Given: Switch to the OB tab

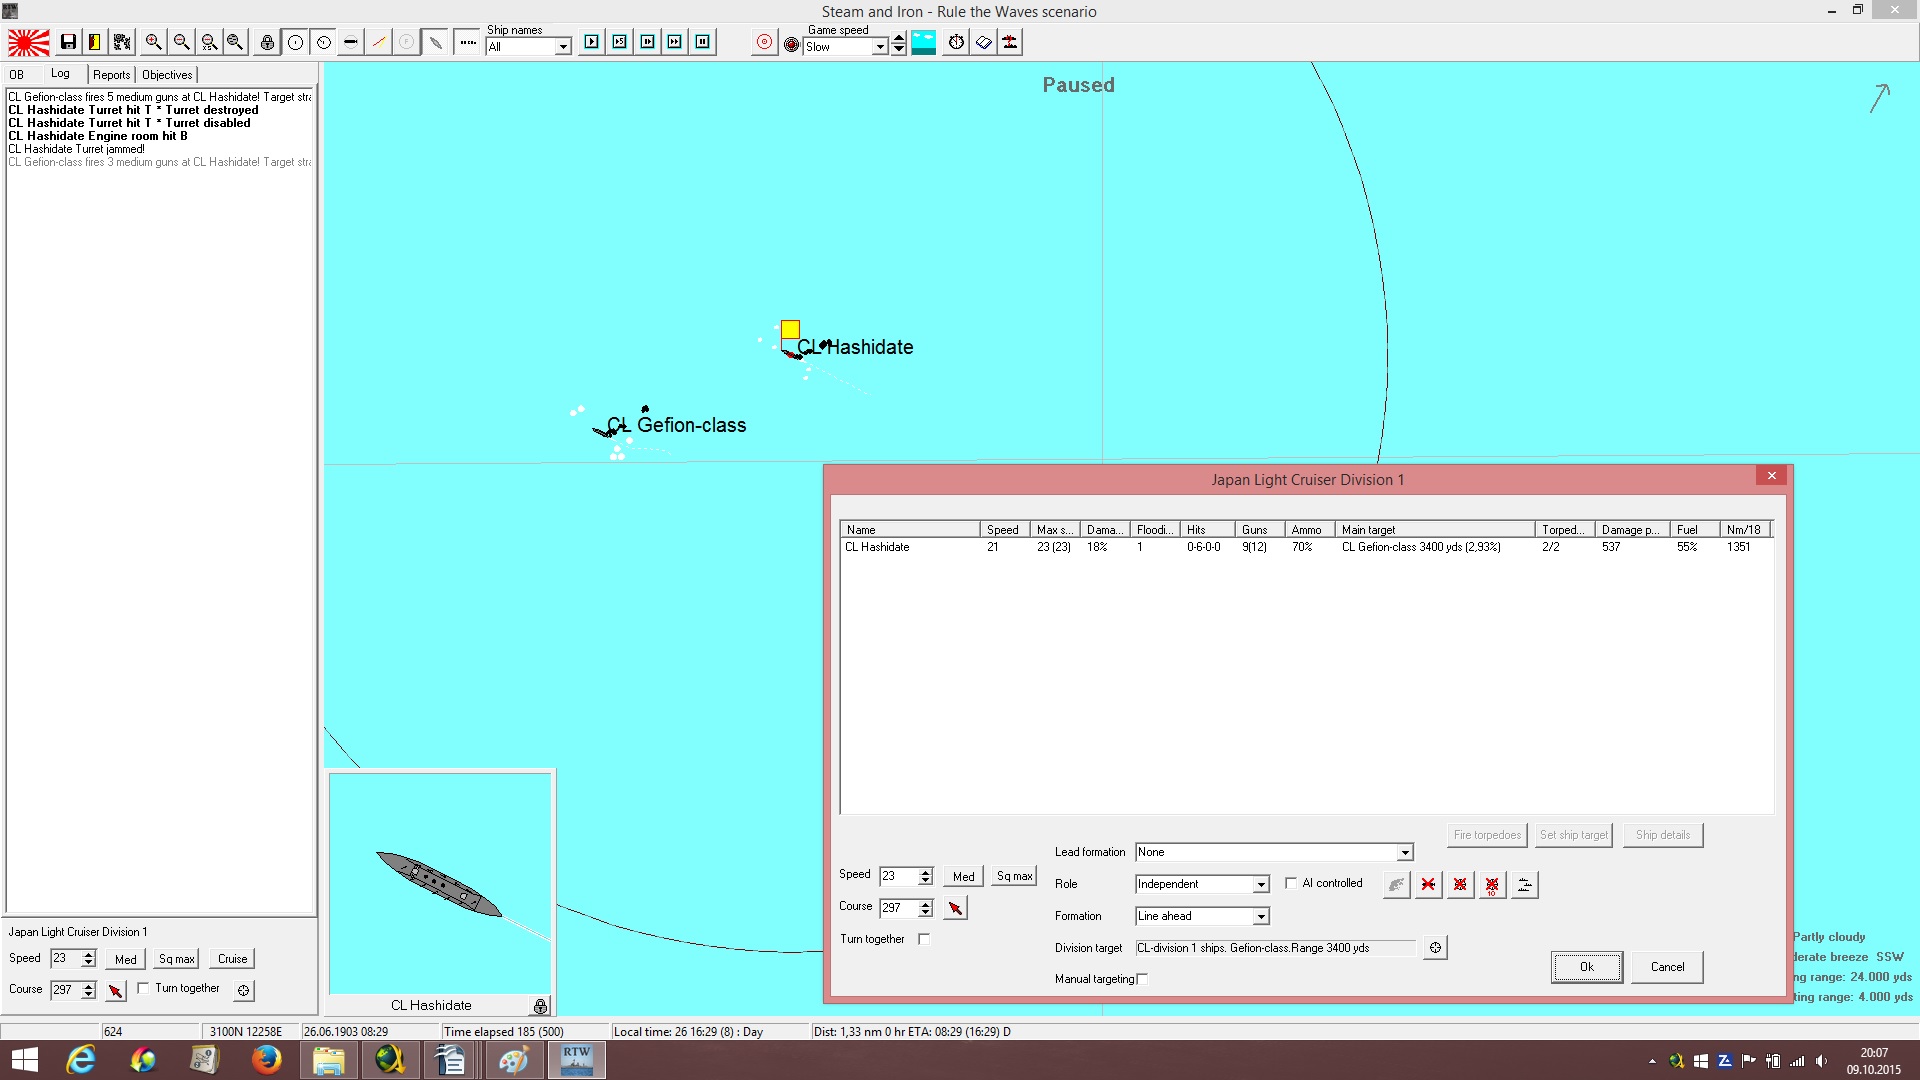Looking at the screenshot, I should pyautogui.click(x=17, y=75).
